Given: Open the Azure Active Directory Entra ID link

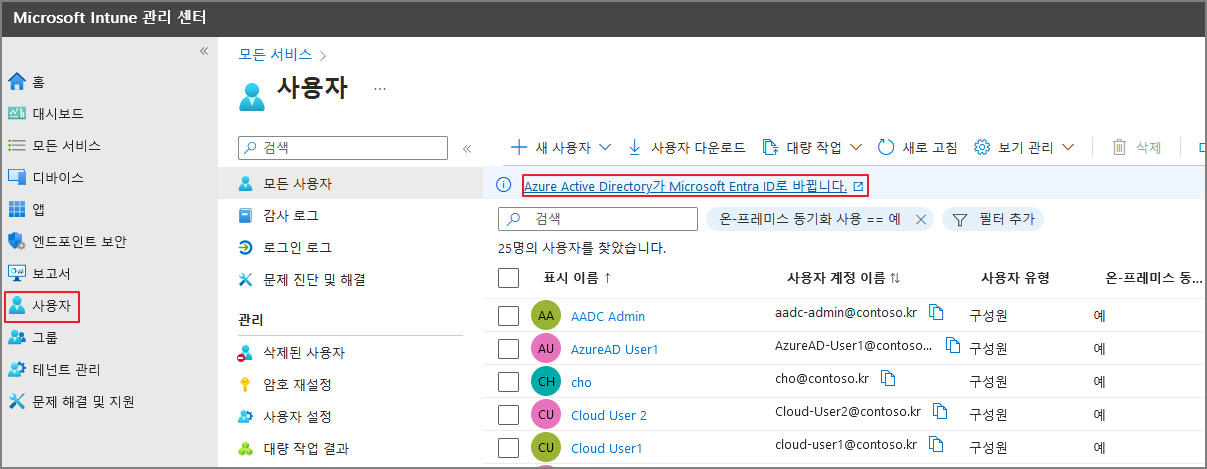Looking at the screenshot, I should coord(685,186).
